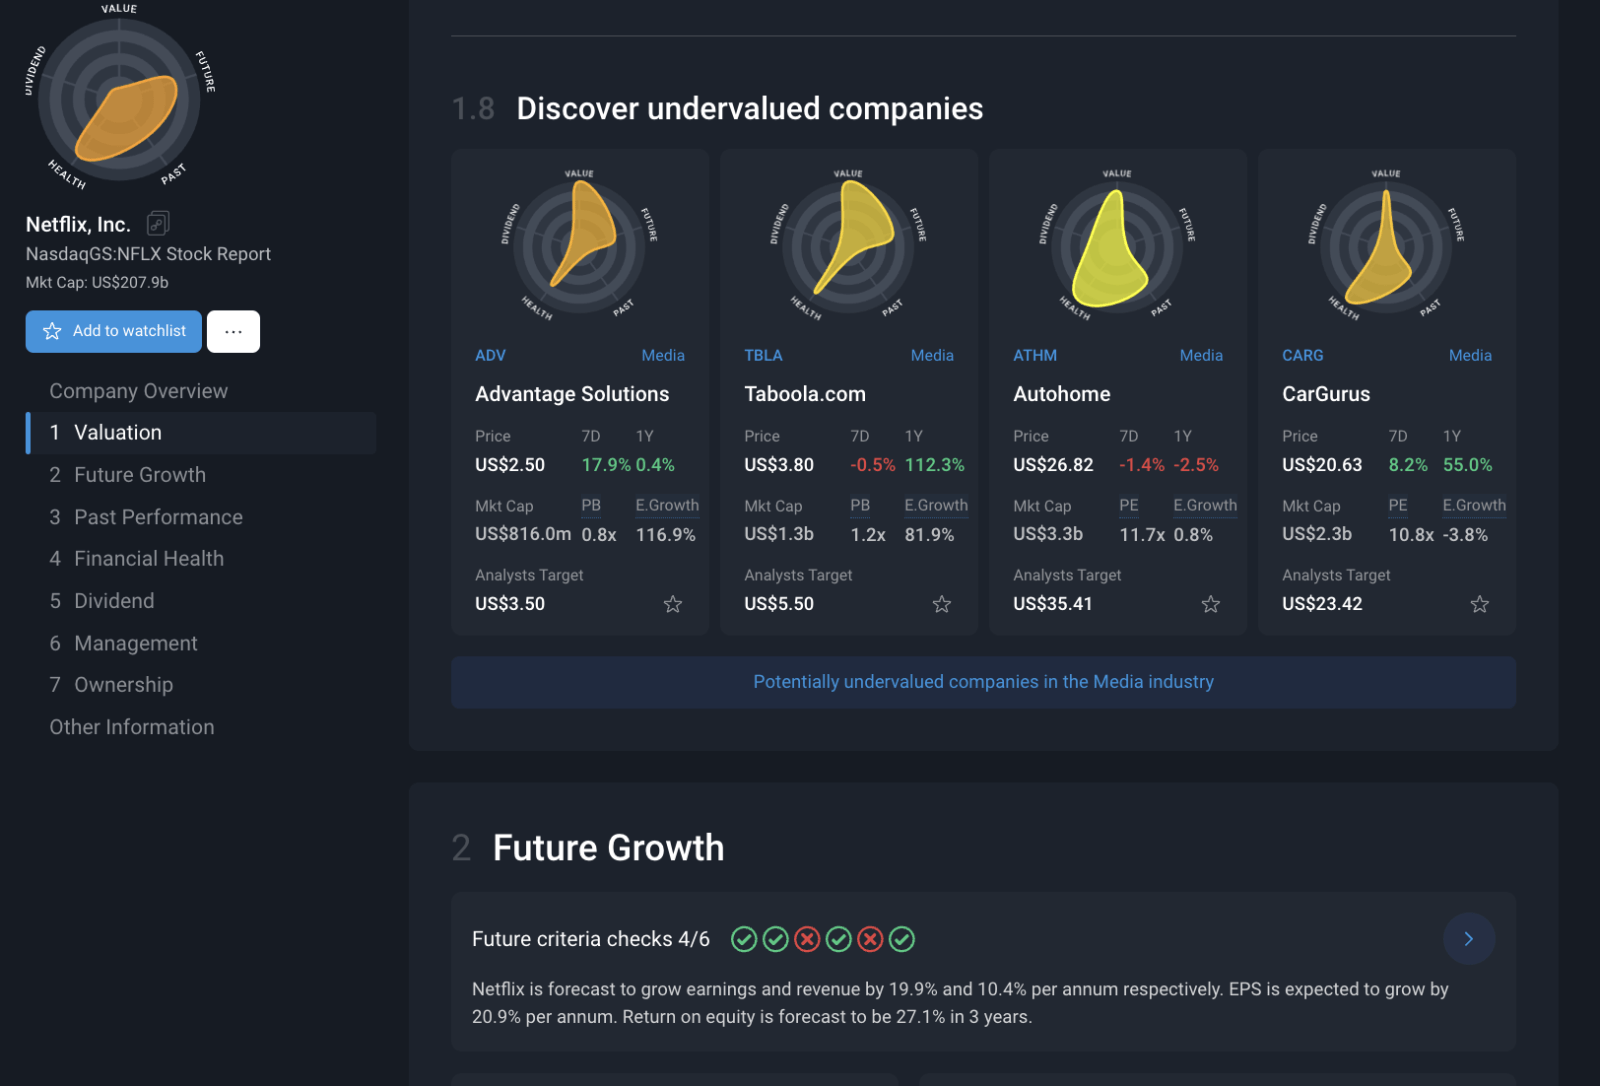Viewport: 1600px width, 1086px height.
Task: Open Autohome snowflake chart
Action: point(1118,245)
